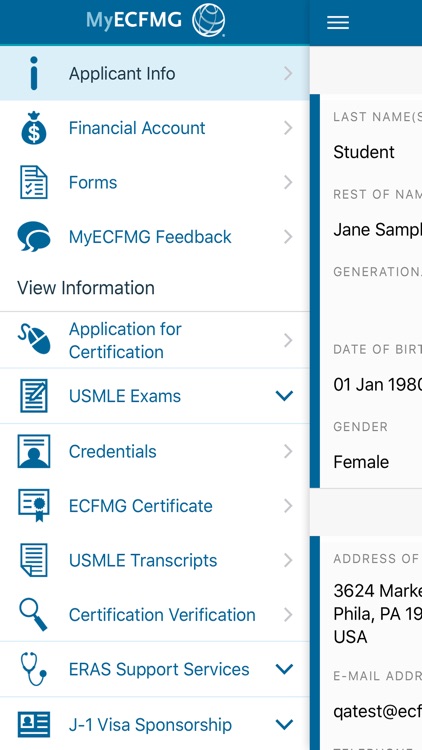Click the arrow beside Credentials

[288, 451]
